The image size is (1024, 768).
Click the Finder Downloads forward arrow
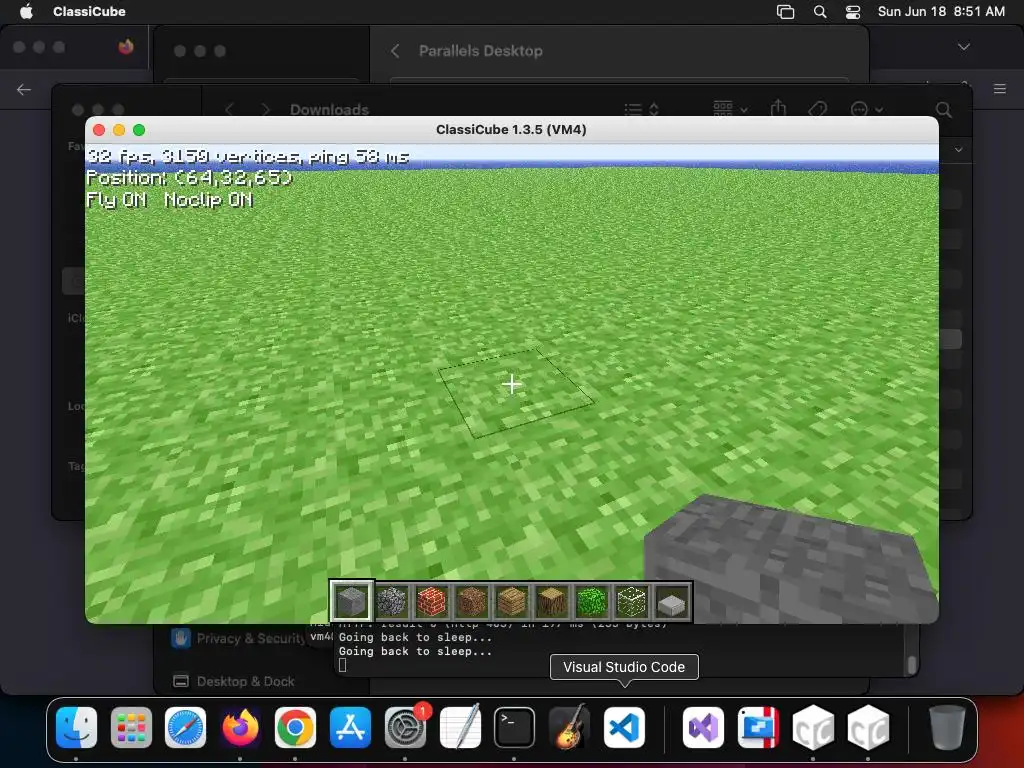pyautogui.click(x=265, y=109)
